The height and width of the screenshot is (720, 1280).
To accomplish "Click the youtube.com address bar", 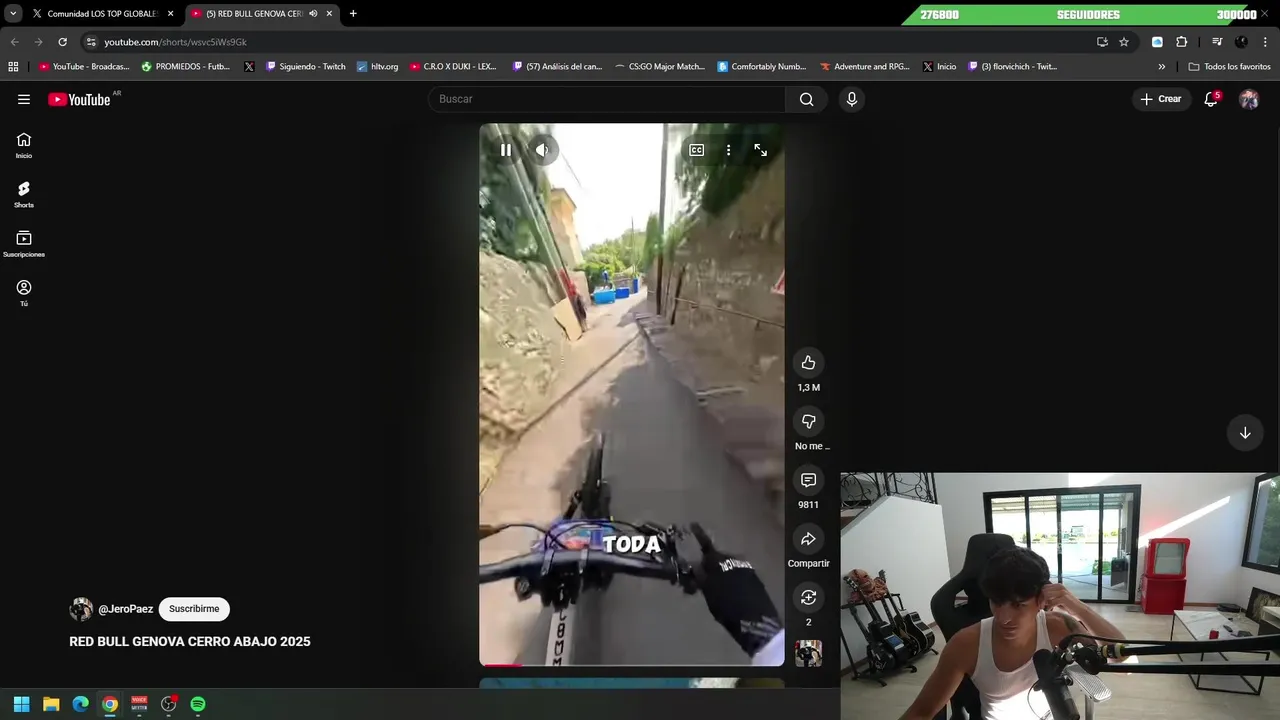I will [x=590, y=42].
